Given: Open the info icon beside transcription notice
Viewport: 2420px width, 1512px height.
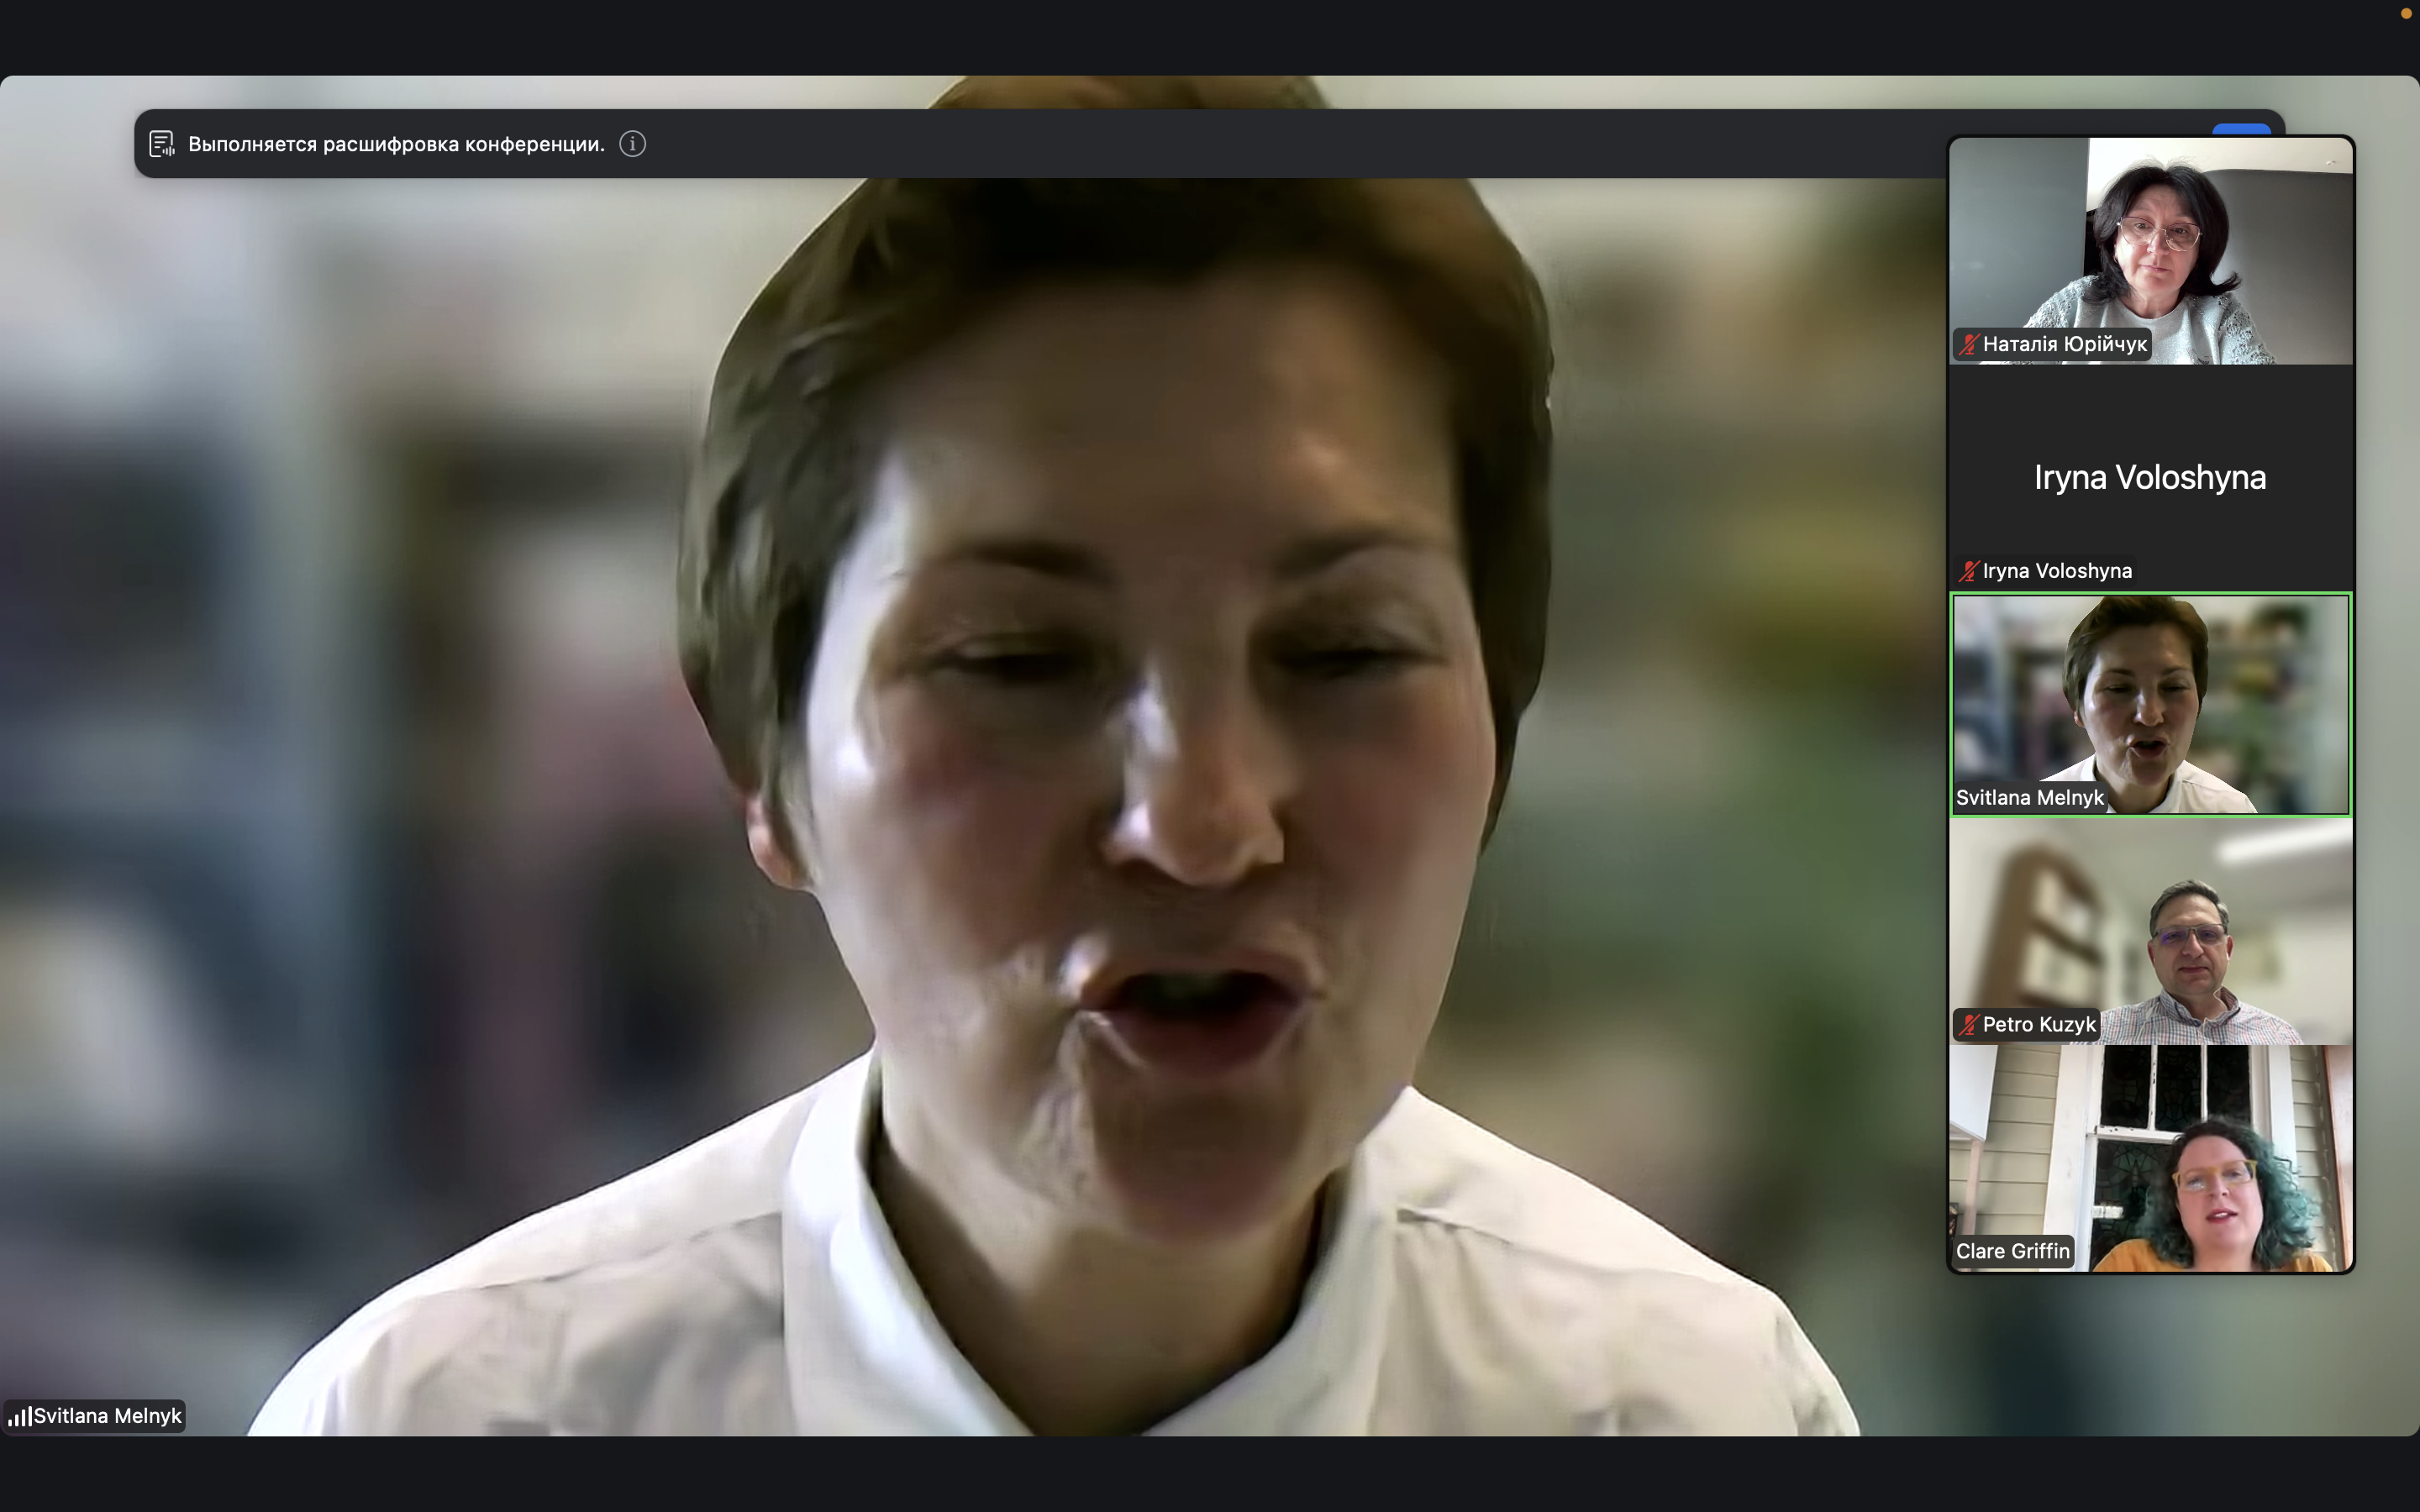Looking at the screenshot, I should click(632, 144).
